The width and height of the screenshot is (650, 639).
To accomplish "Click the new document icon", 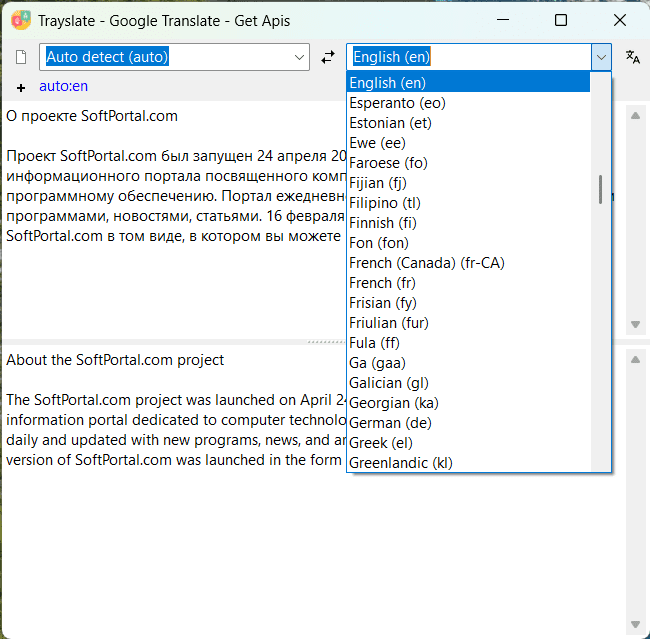I will [21, 57].
